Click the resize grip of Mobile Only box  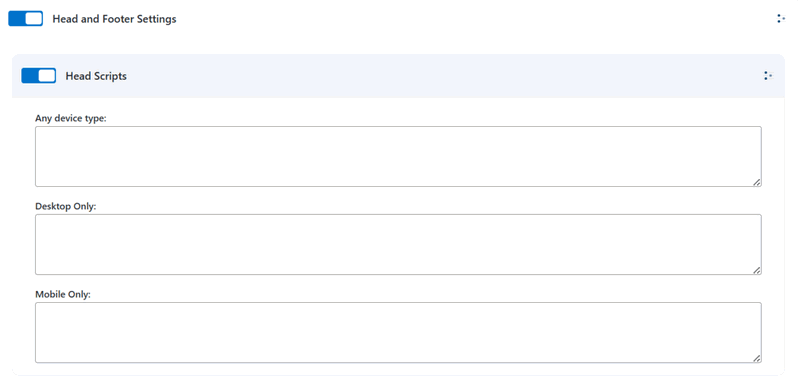click(757, 358)
